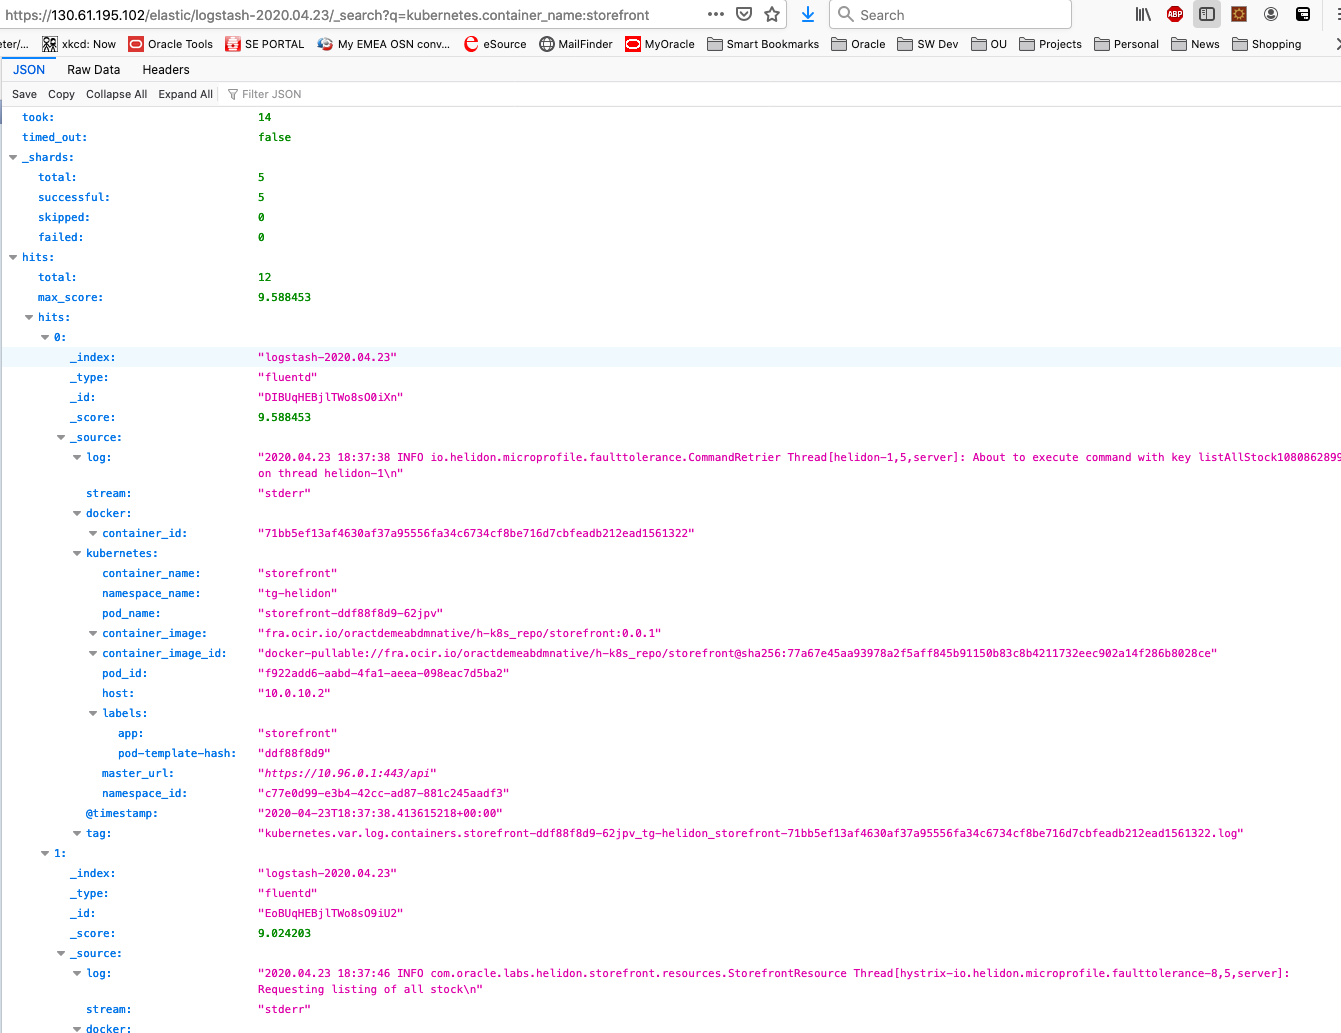Collapse the container_image field
Screen dimensions: 1341x1033
93,634
